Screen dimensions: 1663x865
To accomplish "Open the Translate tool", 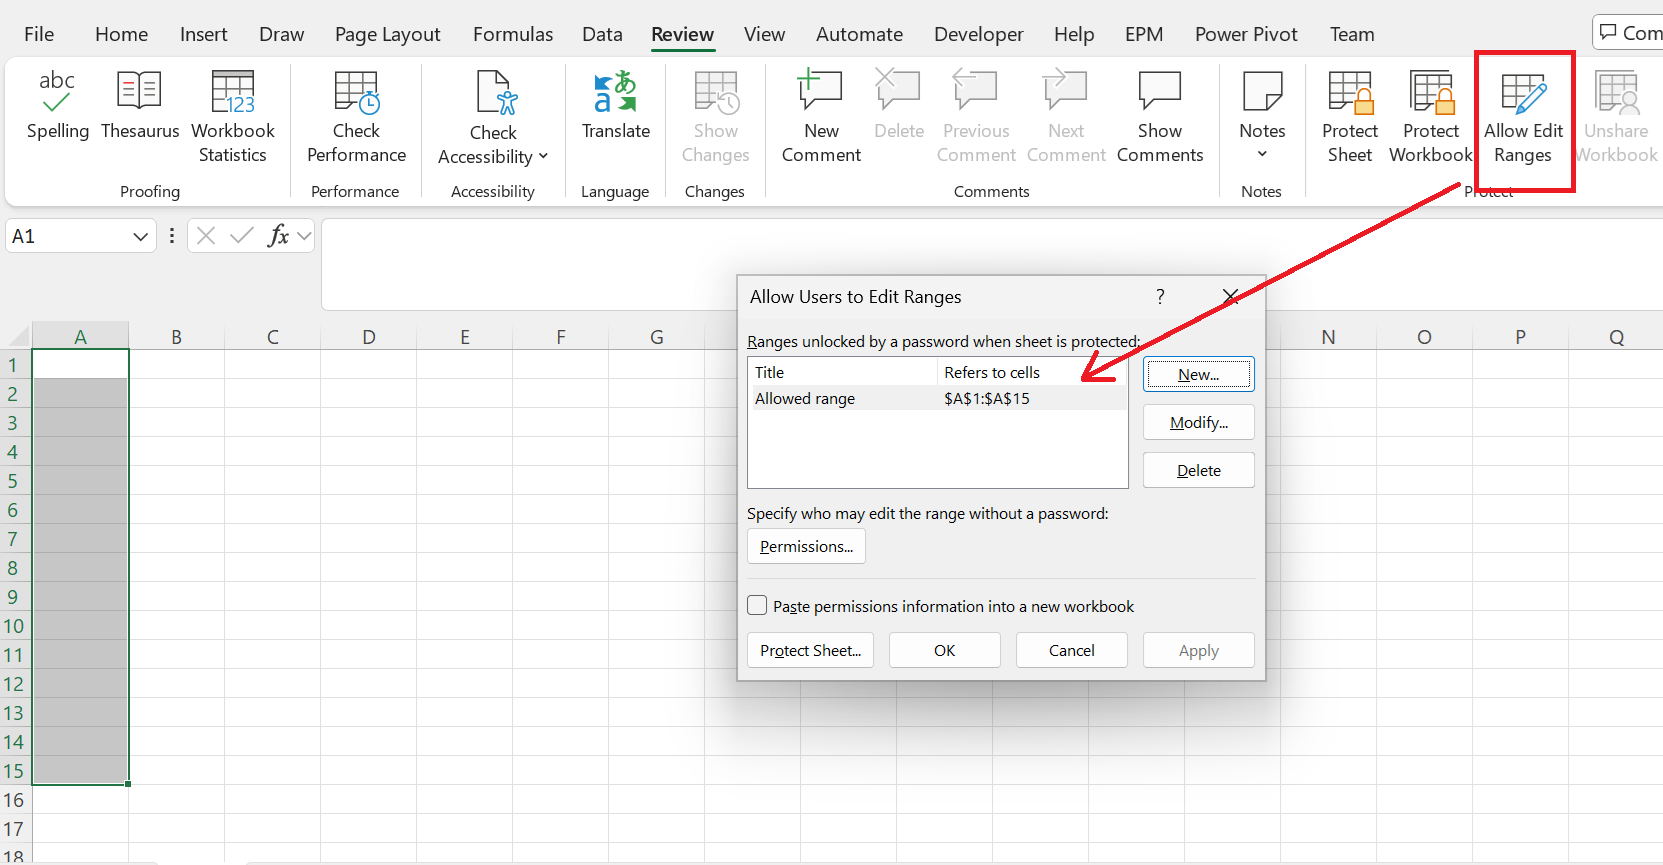I will pyautogui.click(x=616, y=105).
